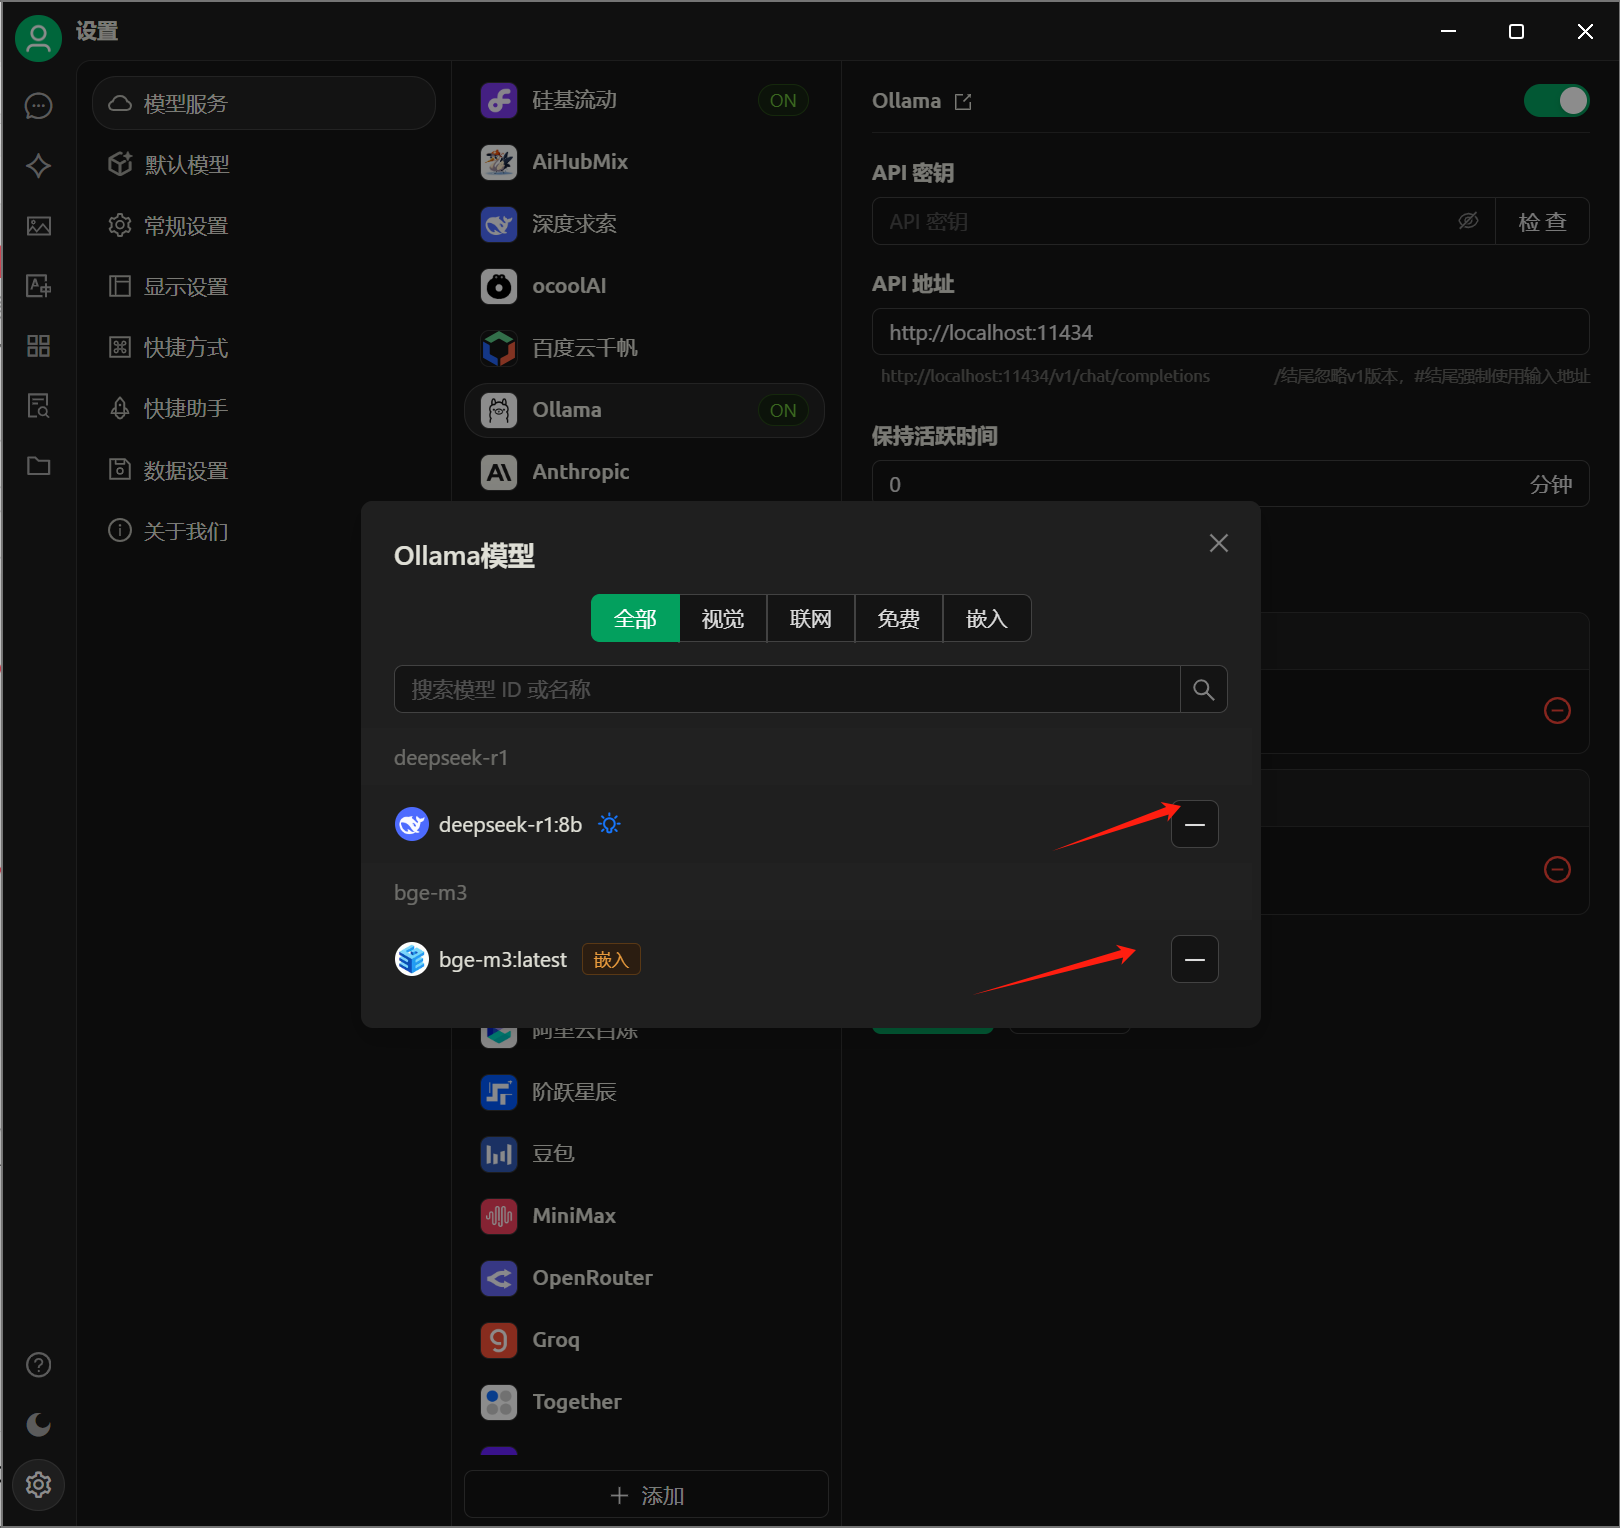Screen dimensions: 1620x1528
Task: Remove deepseek-r1:8b with minus button
Action: tap(1195, 825)
